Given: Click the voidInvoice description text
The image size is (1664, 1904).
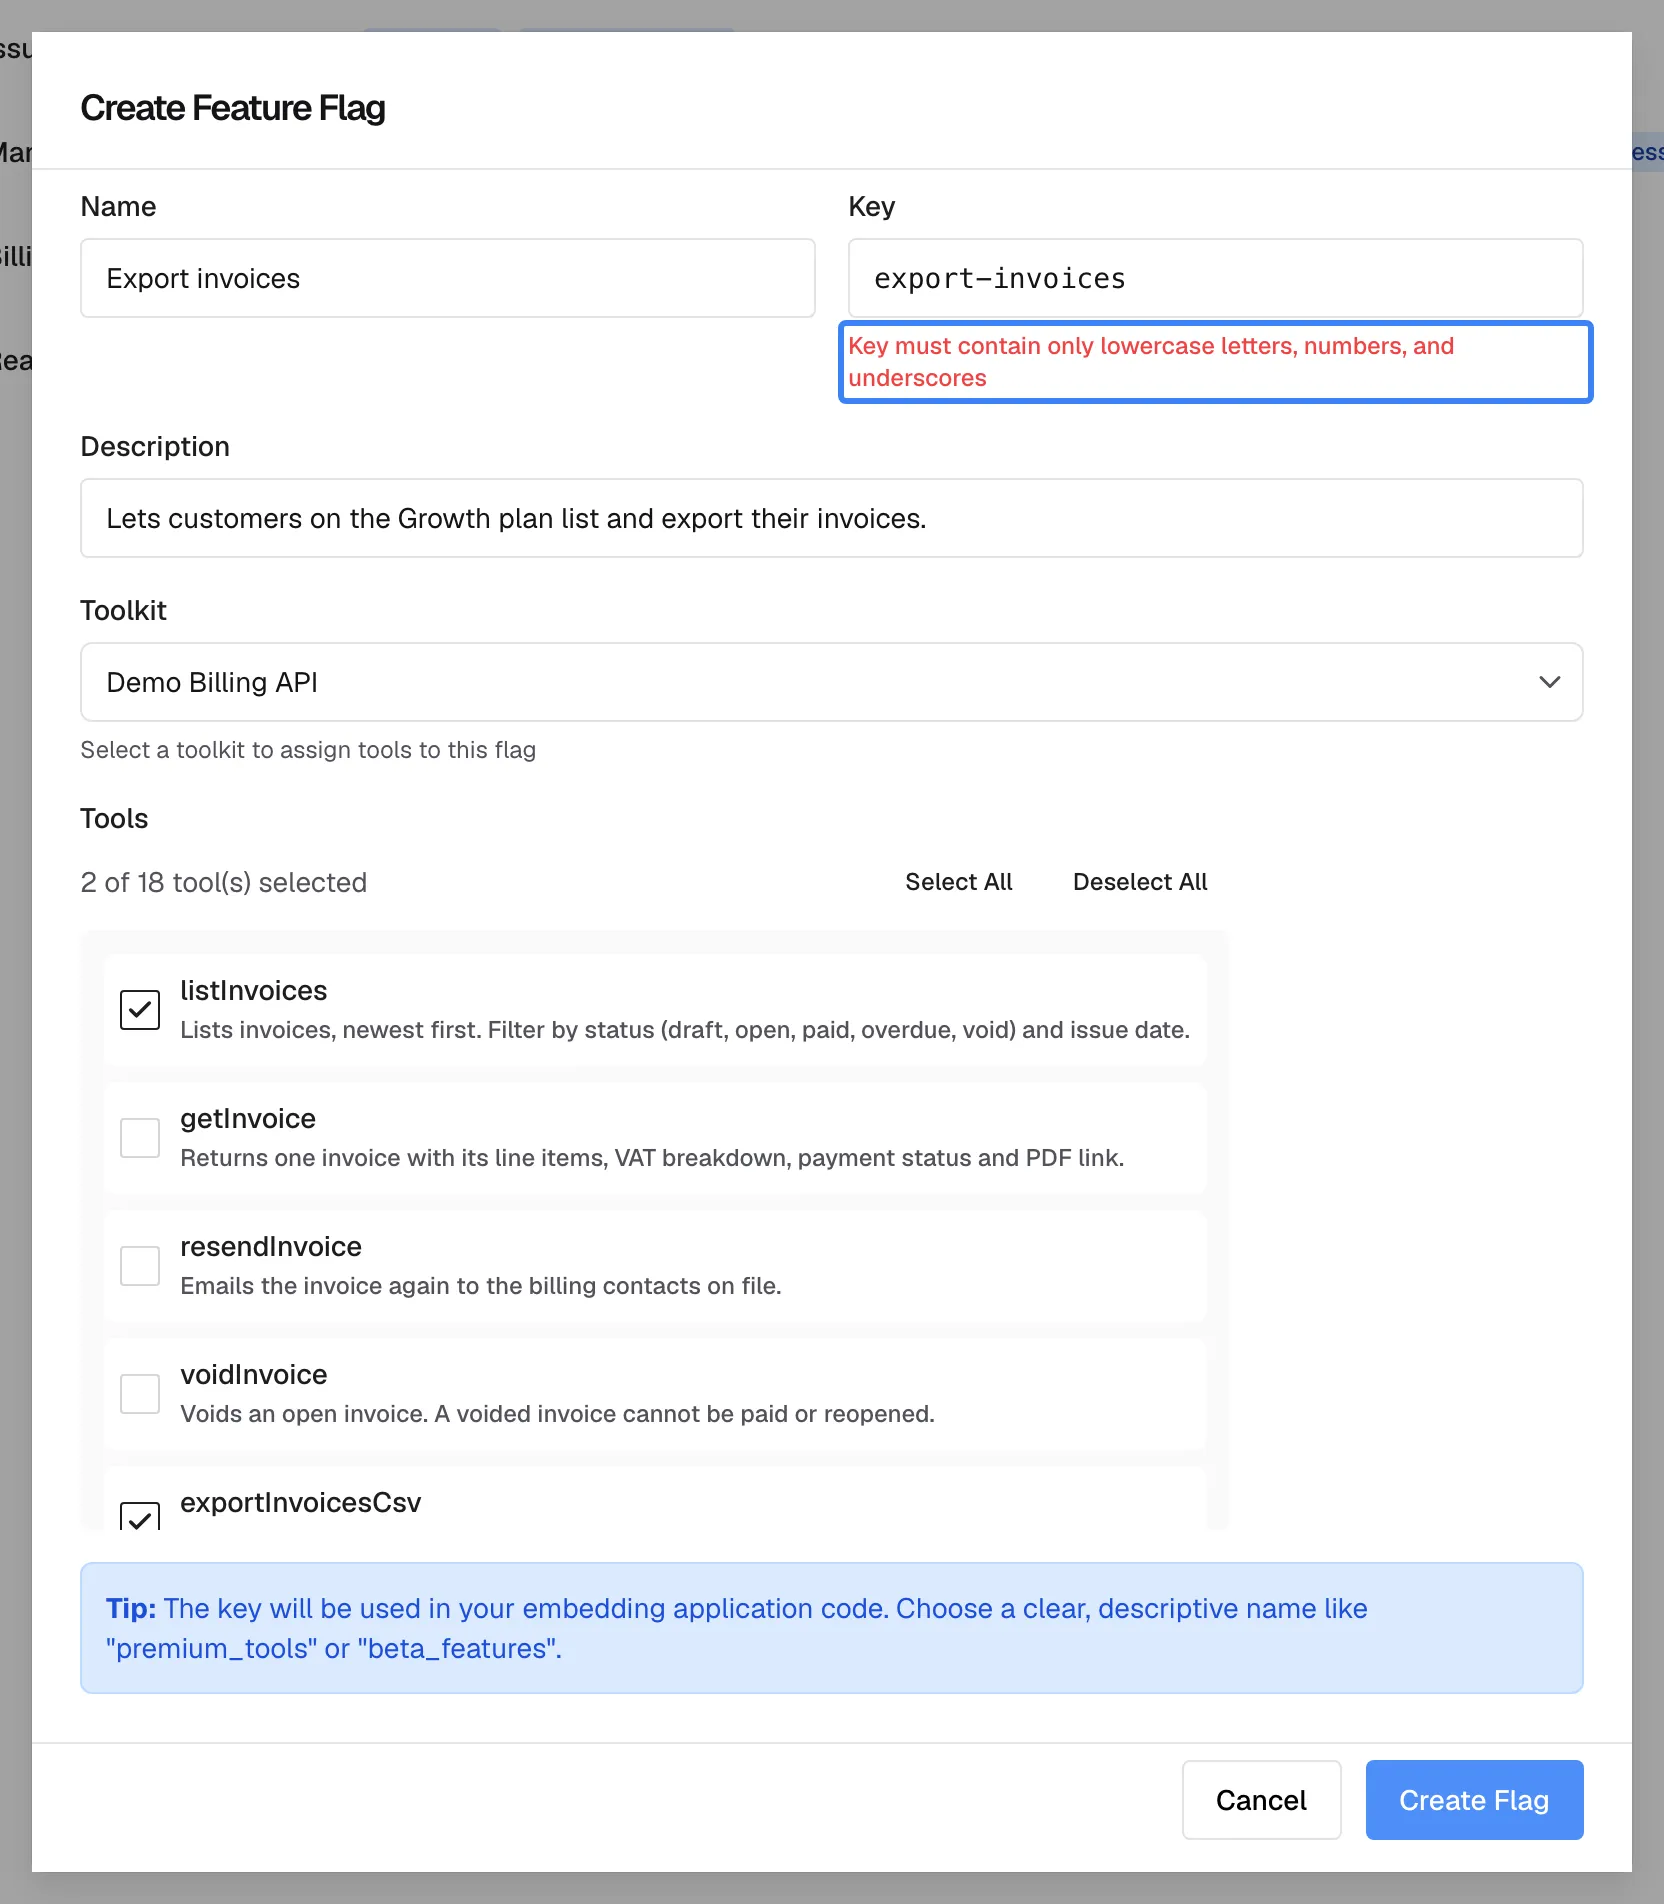Looking at the screenshot, I should [x=557, y=1414].
